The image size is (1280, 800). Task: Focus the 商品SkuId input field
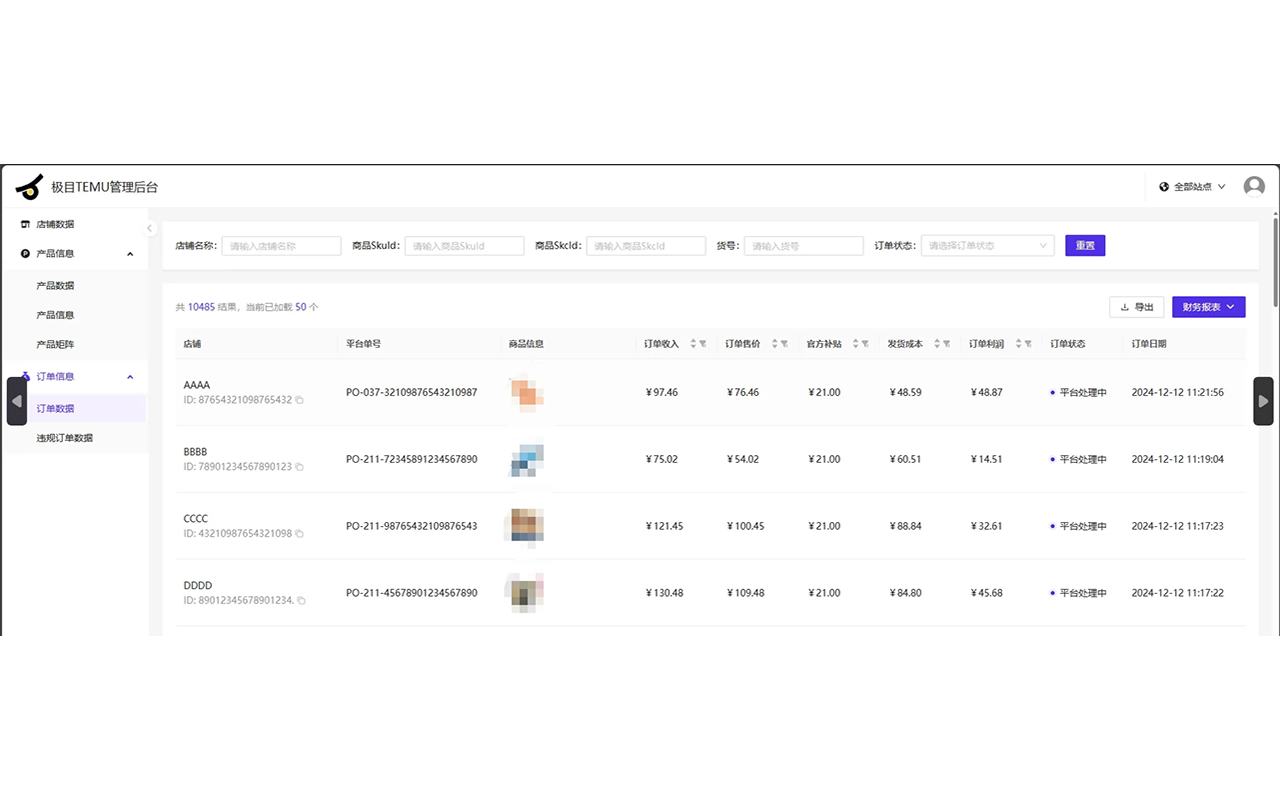coord(465,246)
